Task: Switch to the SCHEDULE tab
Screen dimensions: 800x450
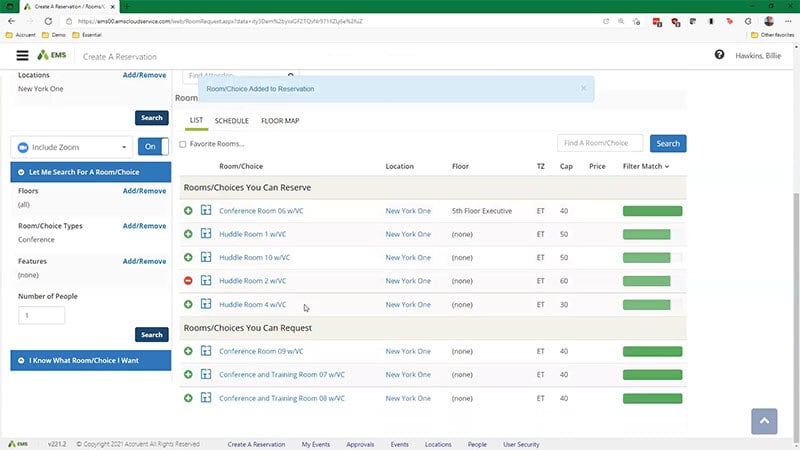Action: click(x=232, y=121)
